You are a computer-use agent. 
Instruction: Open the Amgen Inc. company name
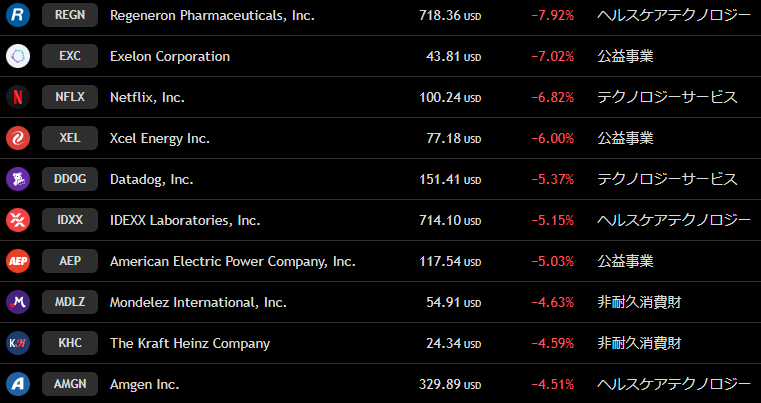coord(144,384)
